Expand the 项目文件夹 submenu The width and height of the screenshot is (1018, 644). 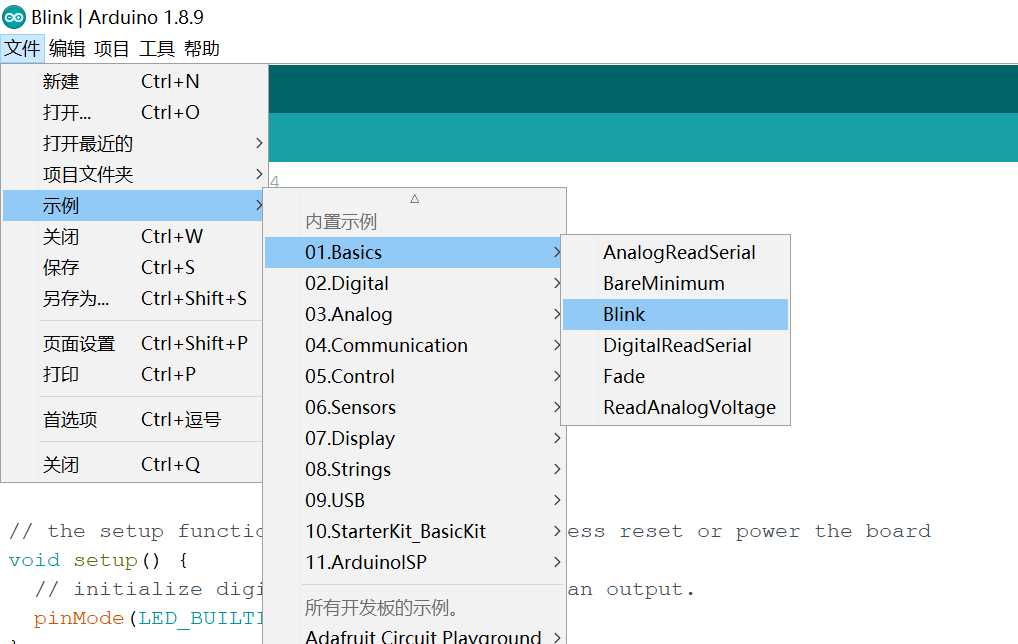click(135, 174)
